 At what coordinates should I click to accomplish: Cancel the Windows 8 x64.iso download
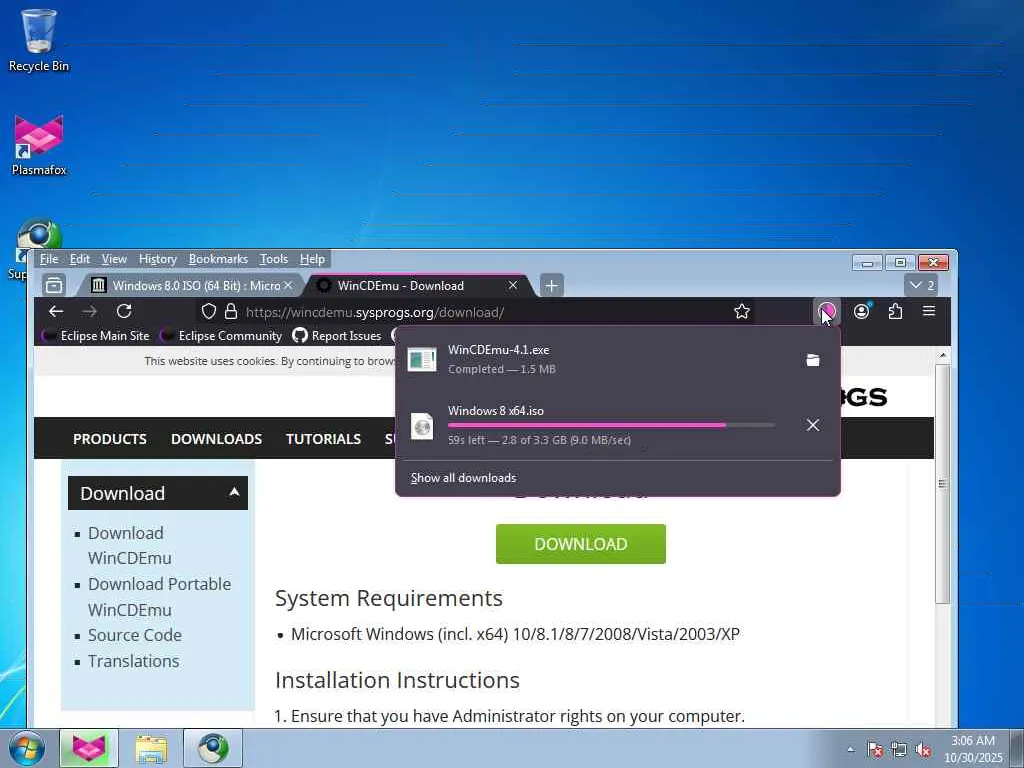point(812,425)
